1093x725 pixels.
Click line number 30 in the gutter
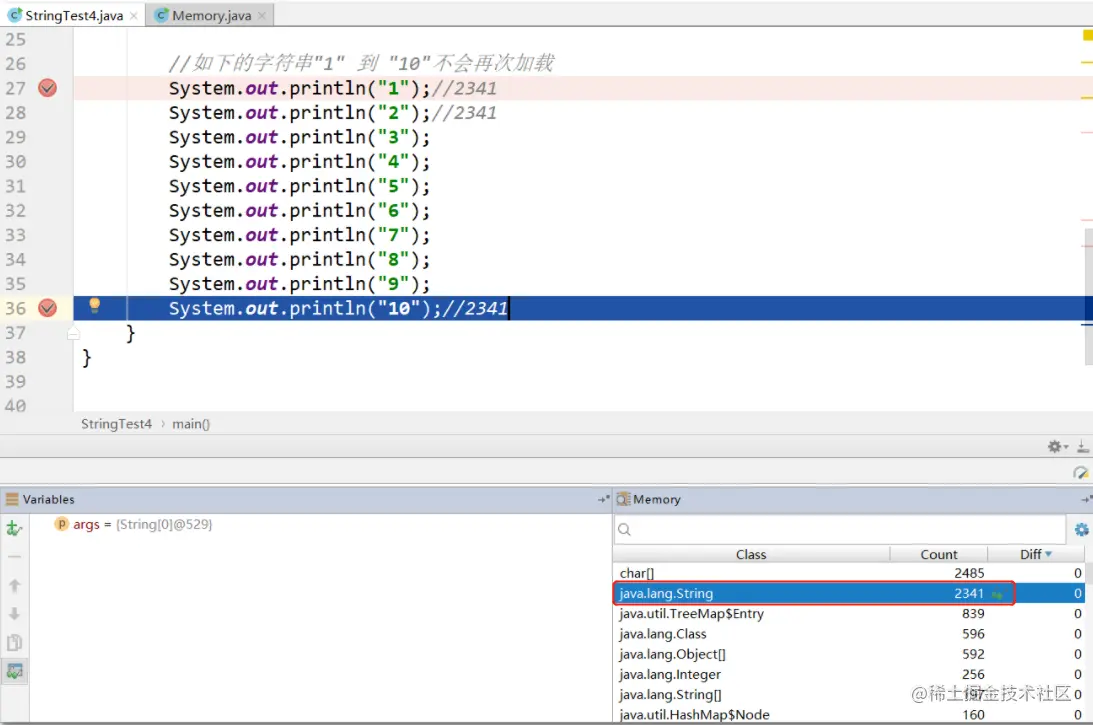pos(15,162)
